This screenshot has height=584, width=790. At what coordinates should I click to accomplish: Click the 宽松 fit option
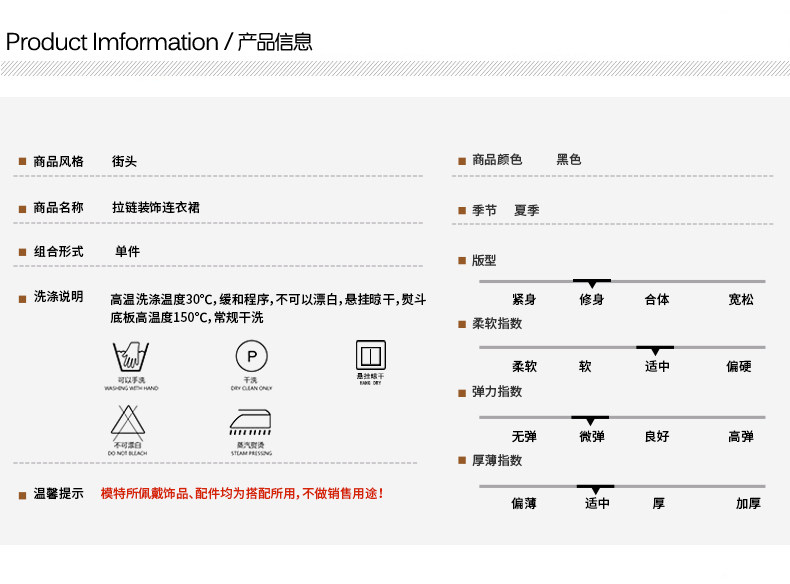click(x=741, y=299)
